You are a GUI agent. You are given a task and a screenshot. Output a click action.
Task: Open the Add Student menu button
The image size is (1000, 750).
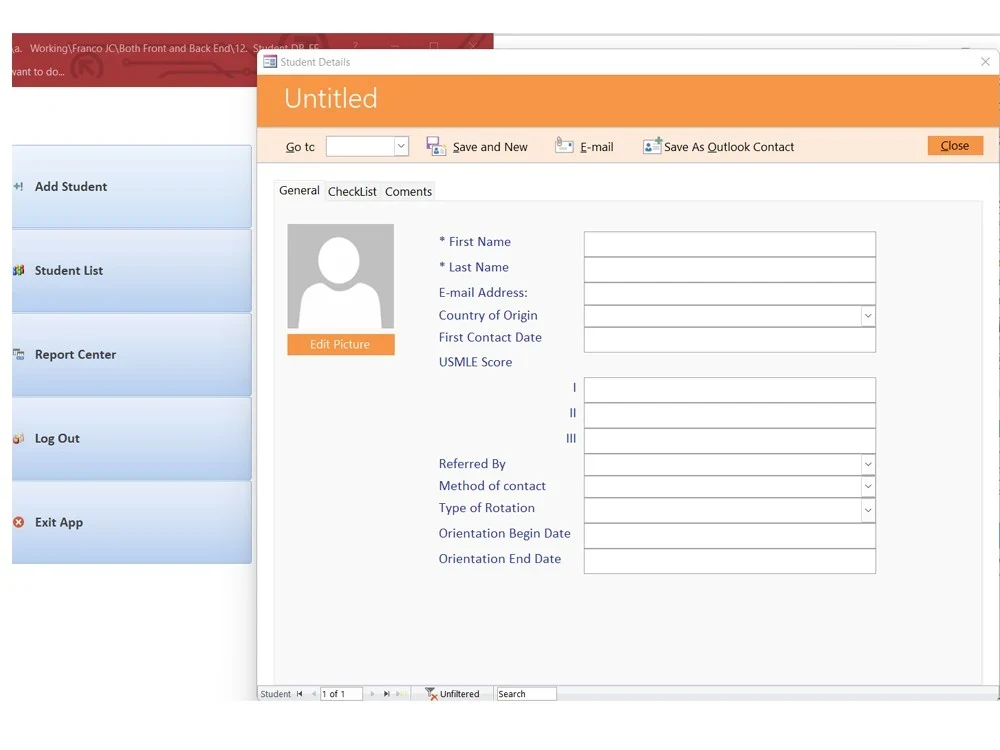tap(131, 186)
